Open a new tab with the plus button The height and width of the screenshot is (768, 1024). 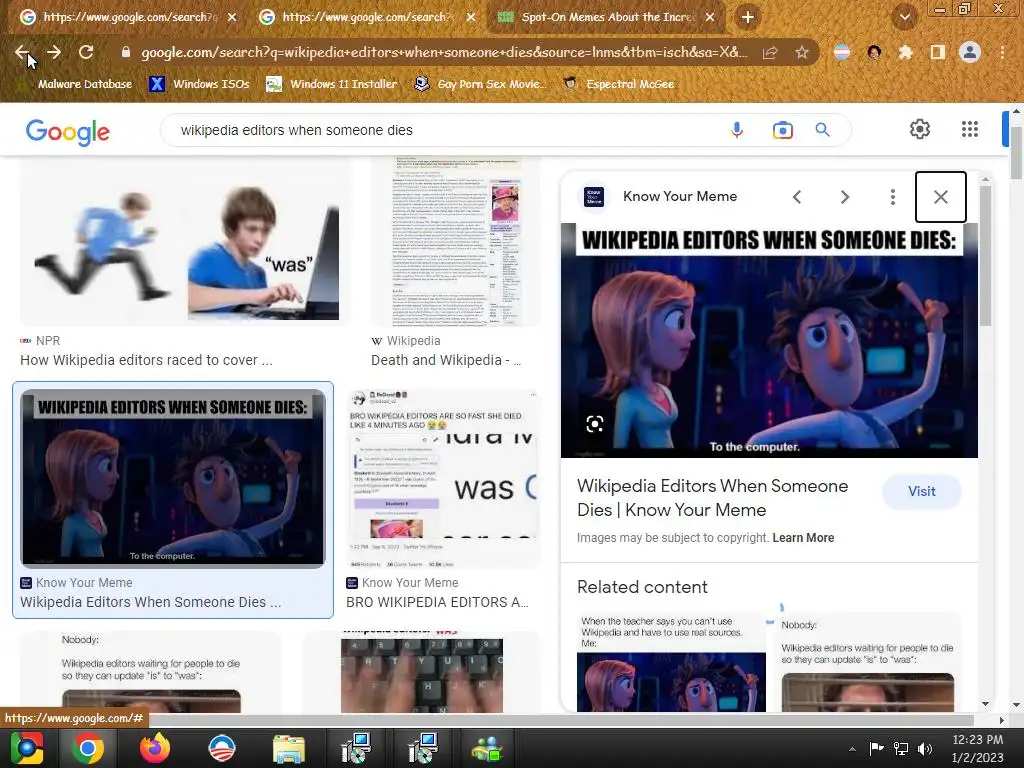click(x=748, y=17)
